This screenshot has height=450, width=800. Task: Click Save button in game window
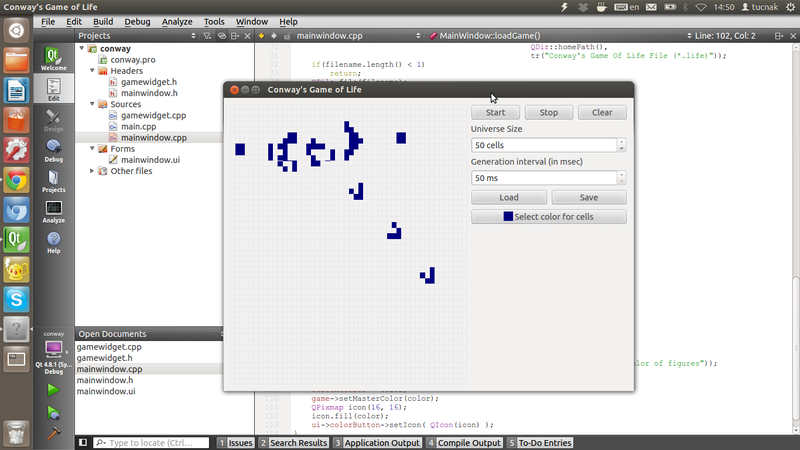coord(589,197)
